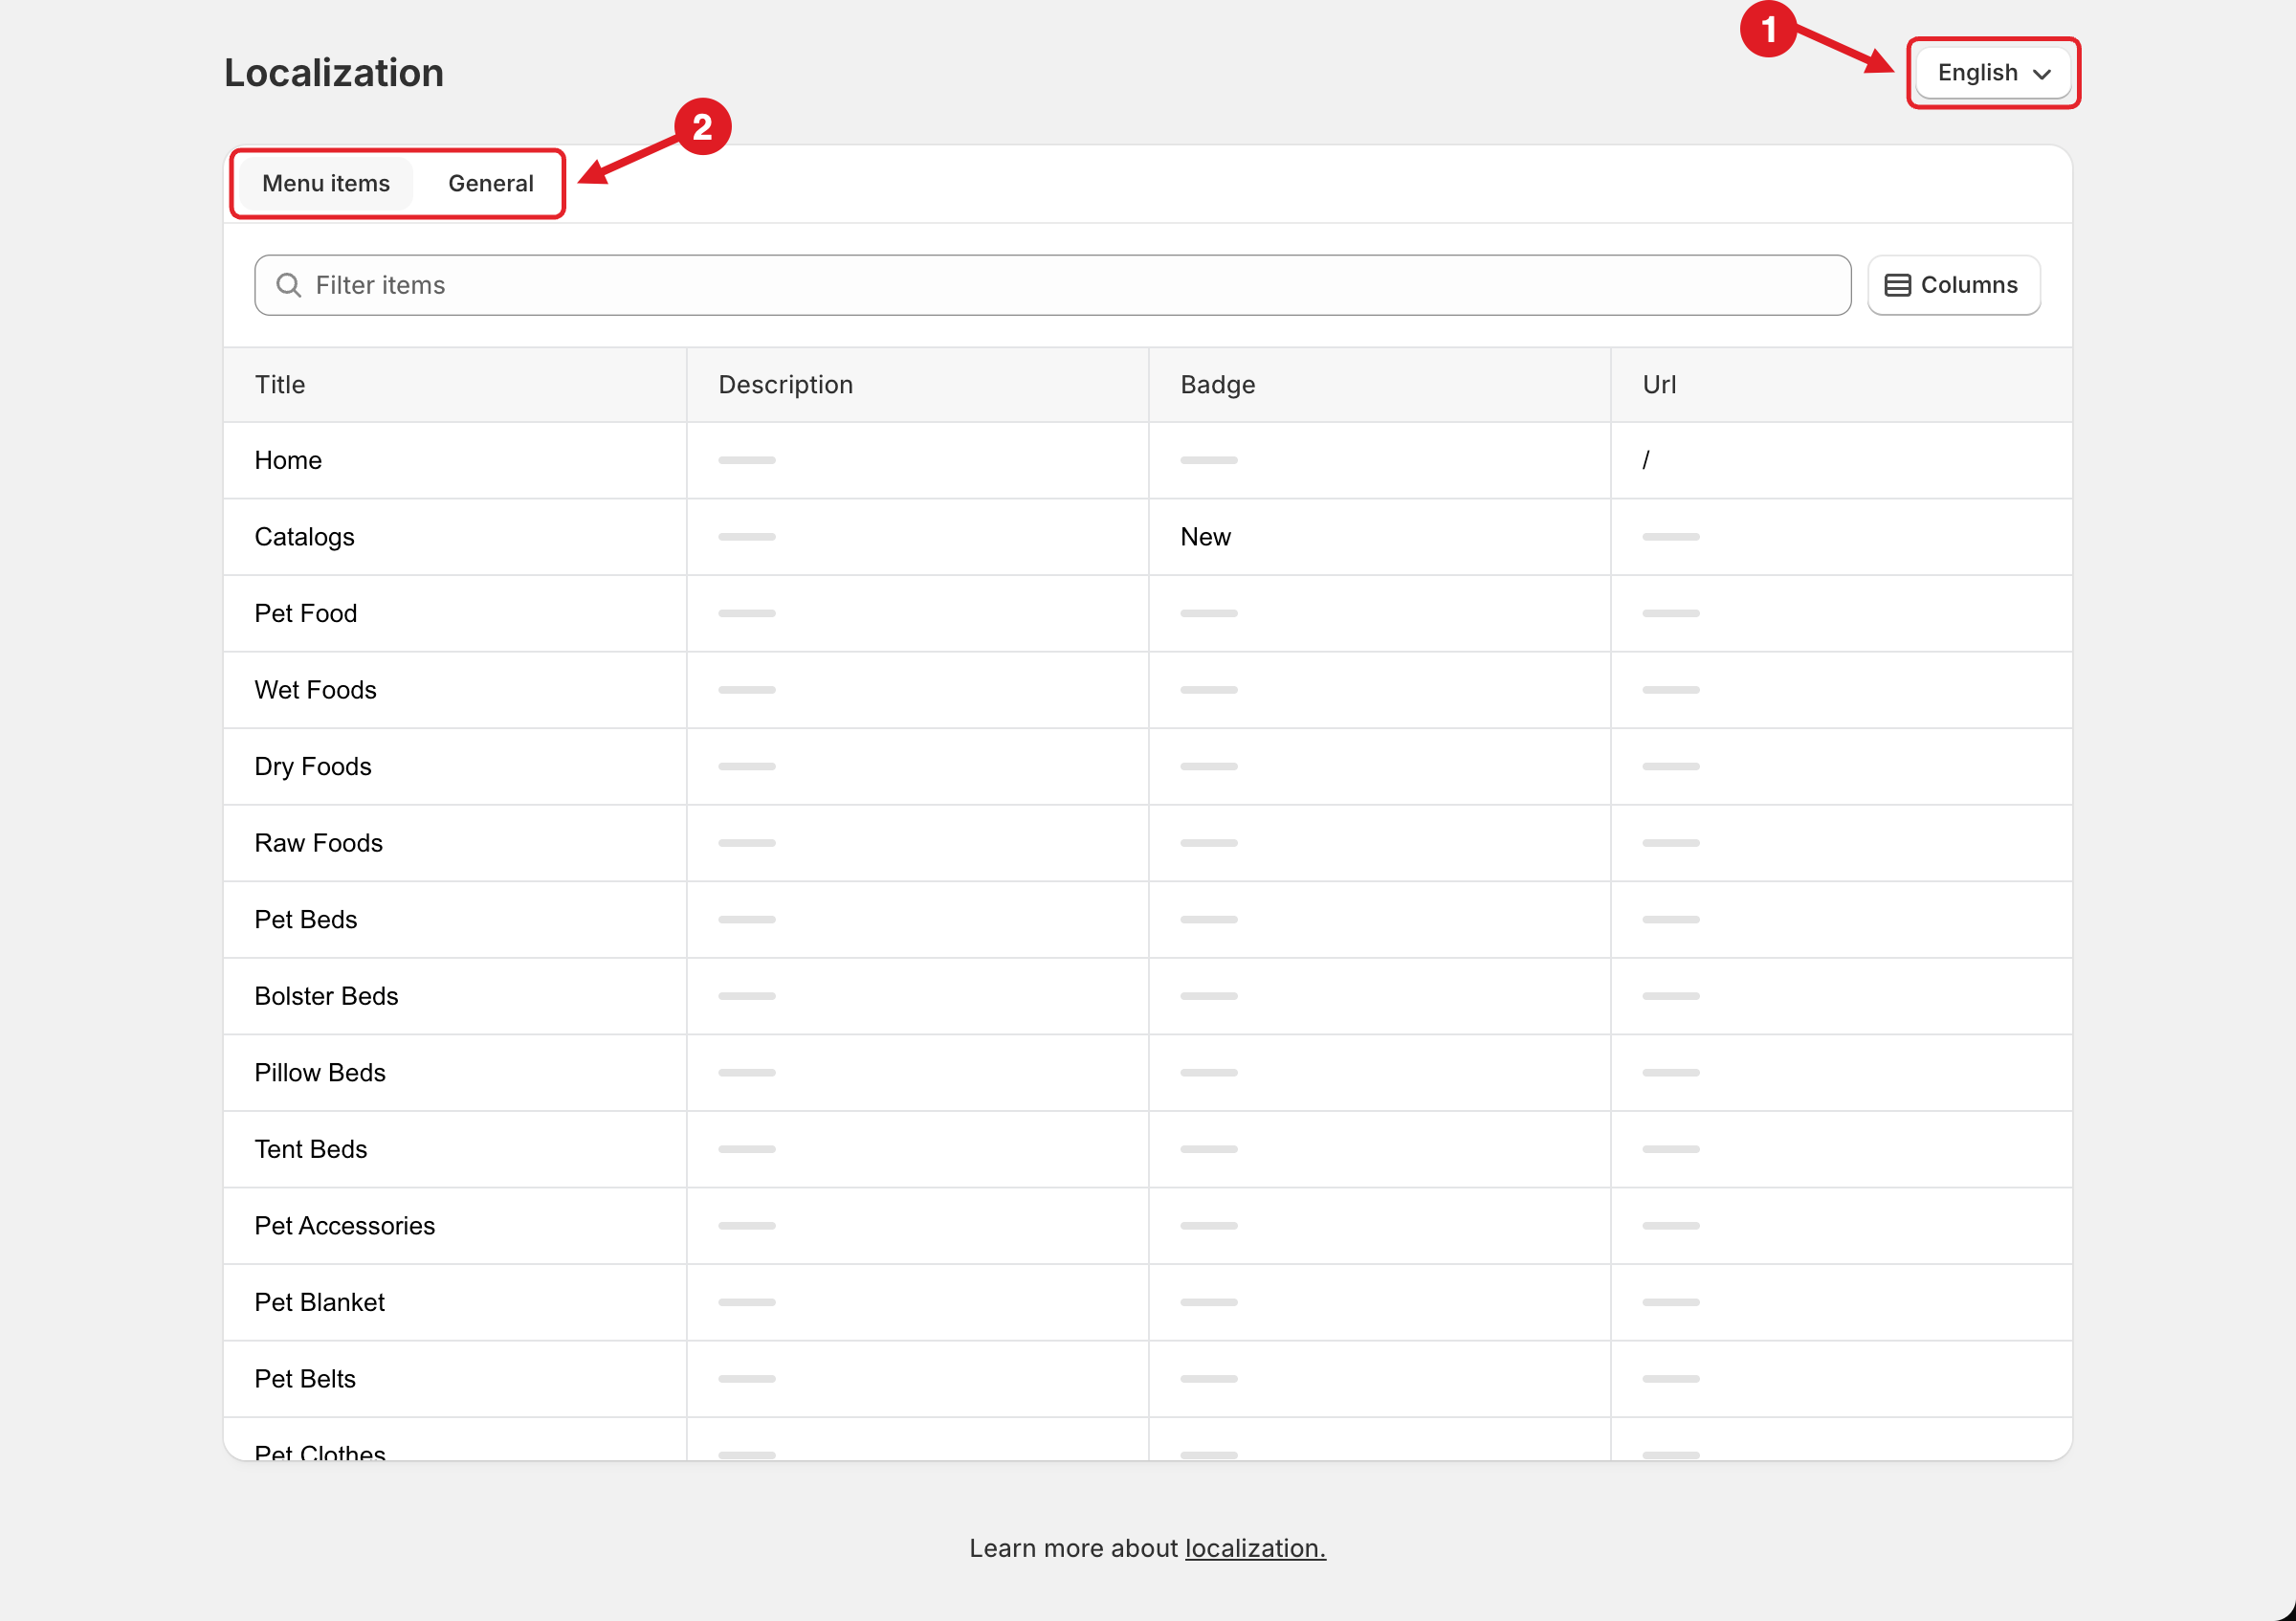The image size is (2296, 1621).
Task: Open the Columns button
Action: [x=1953, y=285]
